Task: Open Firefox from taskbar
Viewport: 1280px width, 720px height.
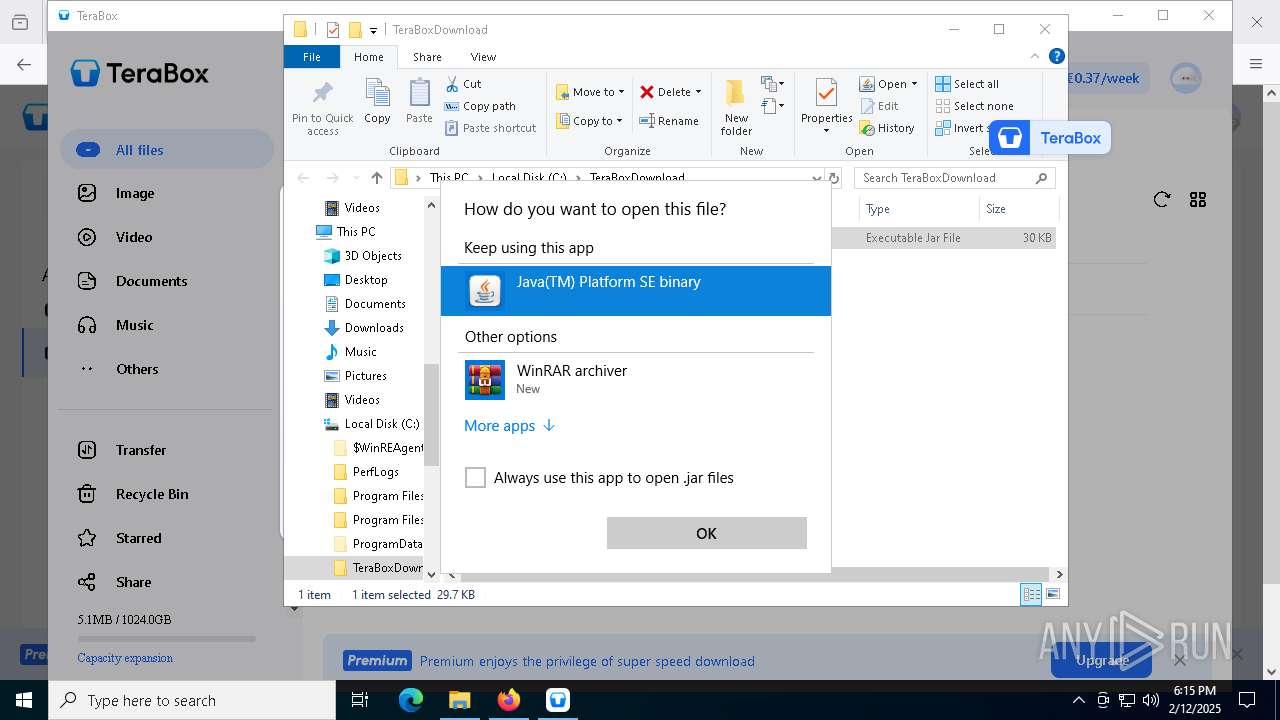Action: click(x=509, y=700)
